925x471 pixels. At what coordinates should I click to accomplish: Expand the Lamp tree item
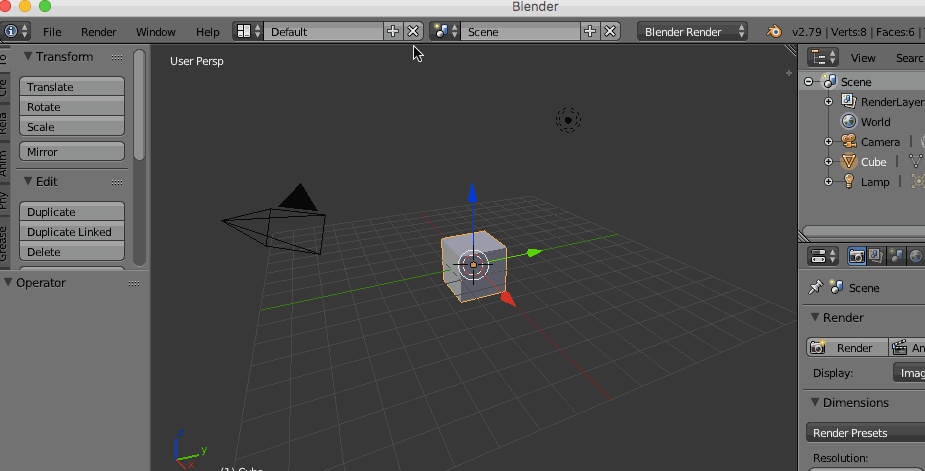coord(828,182)
